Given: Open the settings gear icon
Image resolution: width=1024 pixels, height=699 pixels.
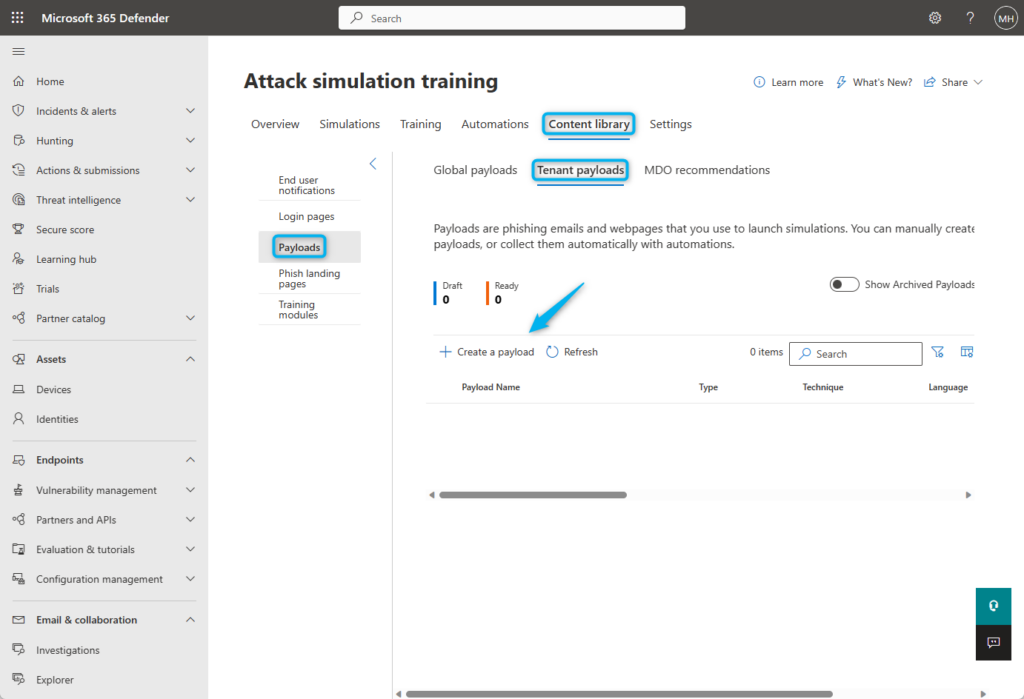Looking at the screenshot, I should tap(934, 17).
